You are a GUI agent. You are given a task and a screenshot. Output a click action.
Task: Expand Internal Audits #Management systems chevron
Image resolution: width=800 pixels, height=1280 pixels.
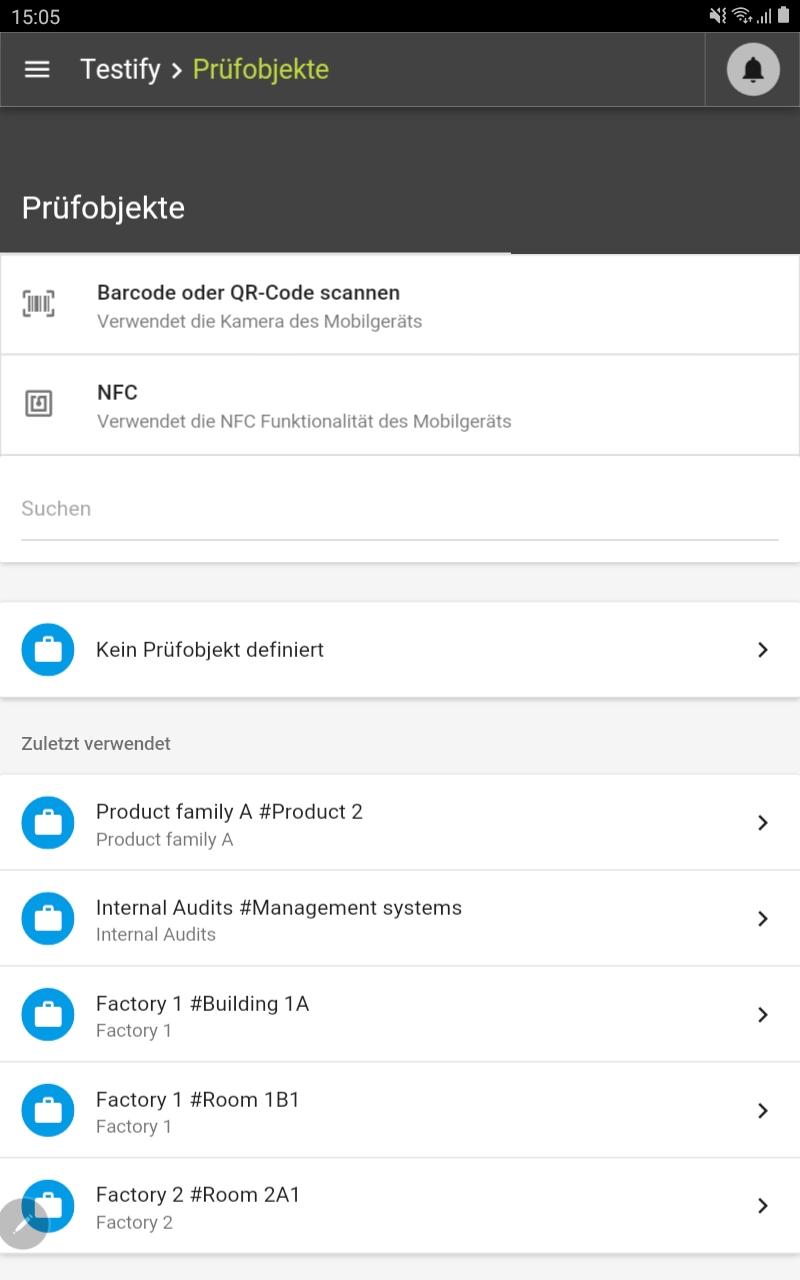point(763,919)
